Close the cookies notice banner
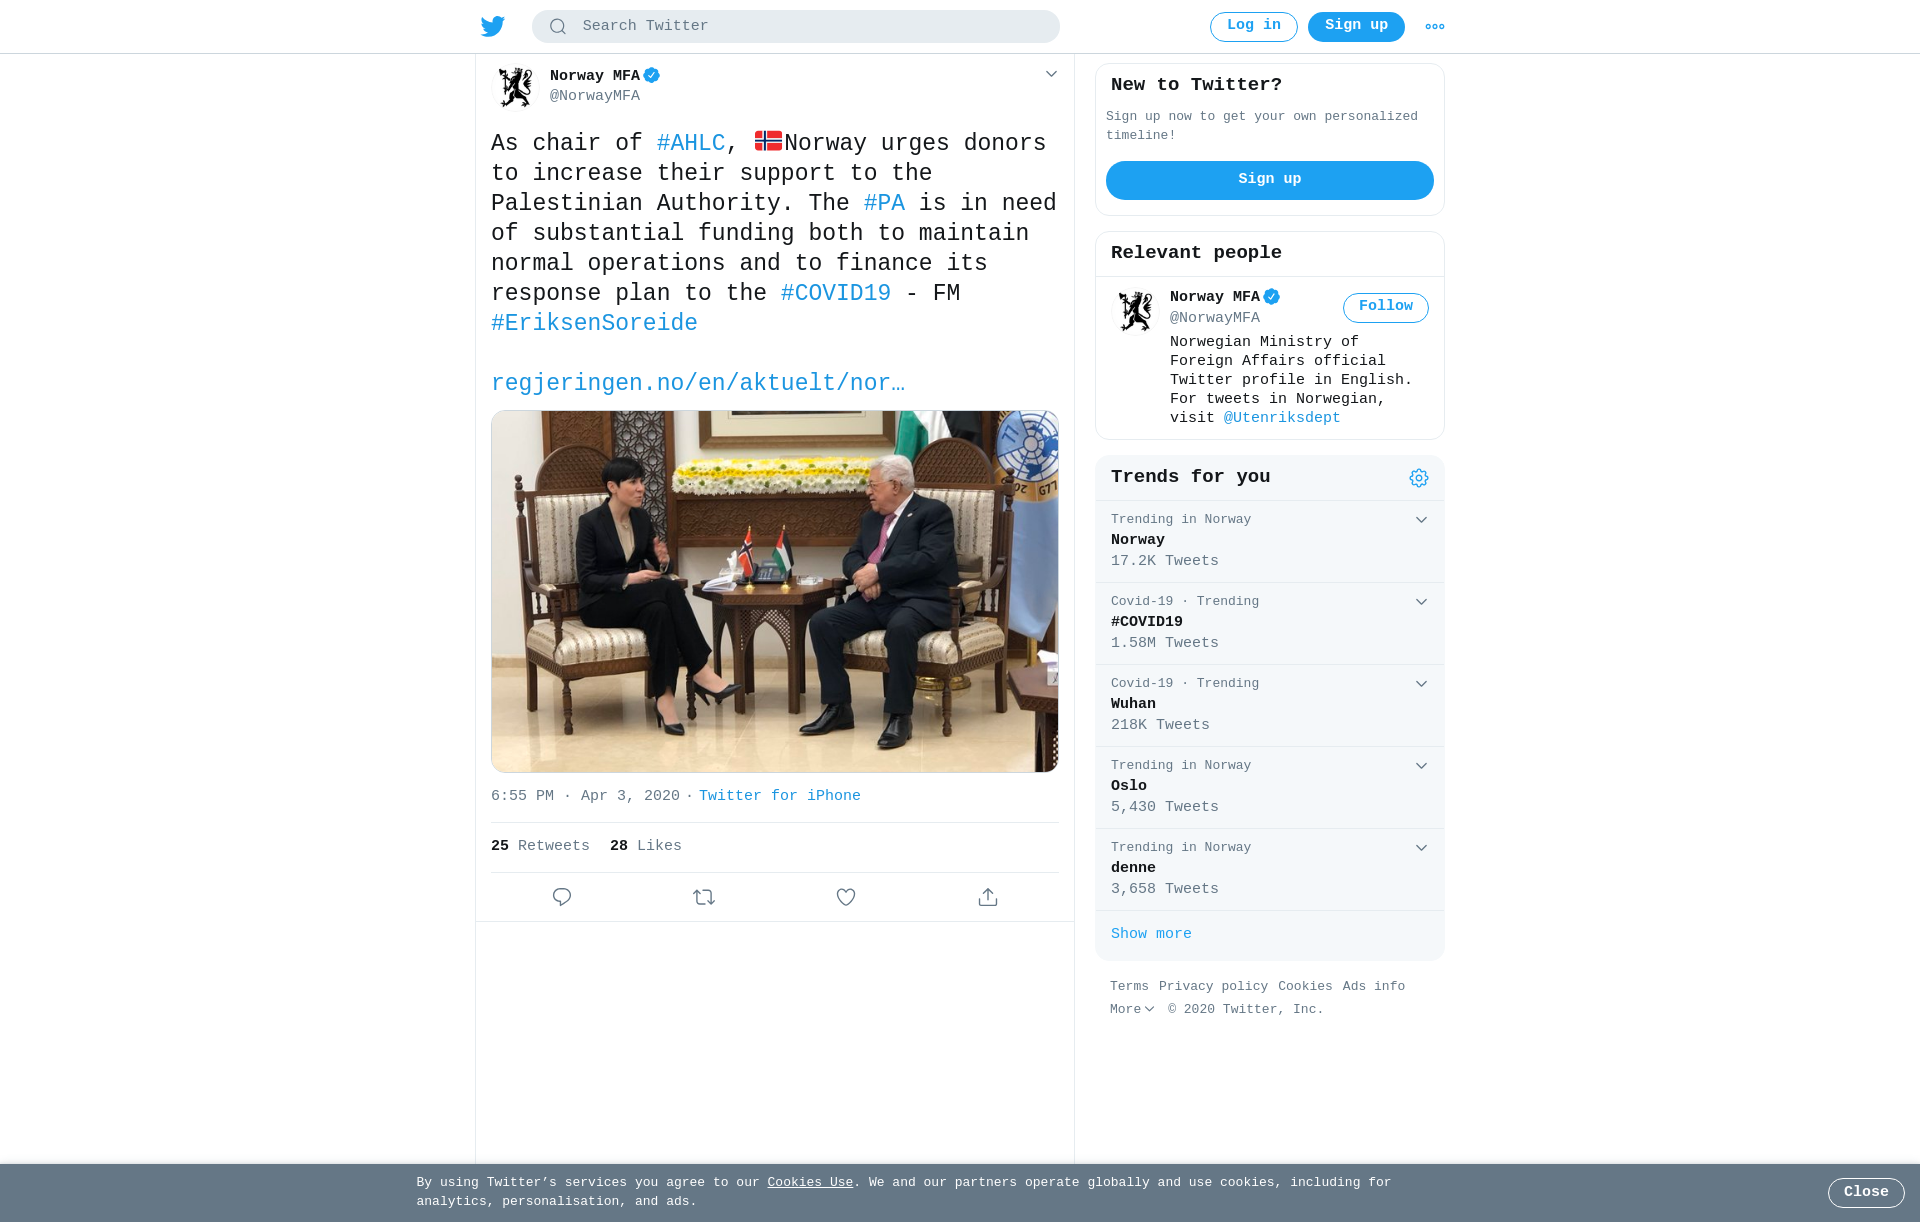 (x=1866, y=1193)
